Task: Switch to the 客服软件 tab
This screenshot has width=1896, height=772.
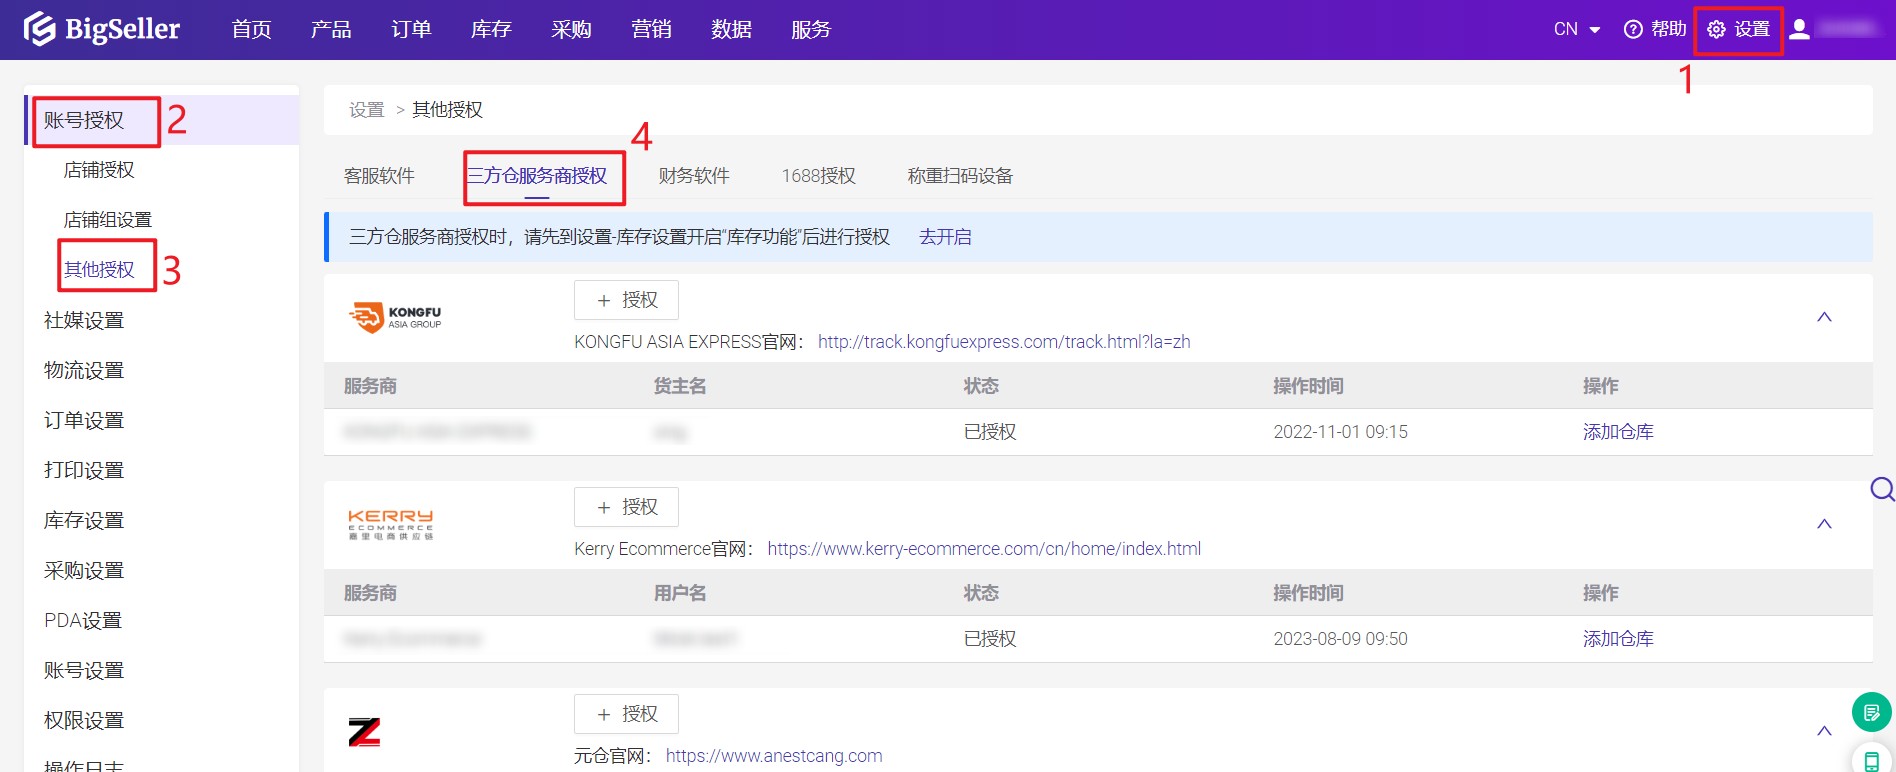Action: (379, 176)
